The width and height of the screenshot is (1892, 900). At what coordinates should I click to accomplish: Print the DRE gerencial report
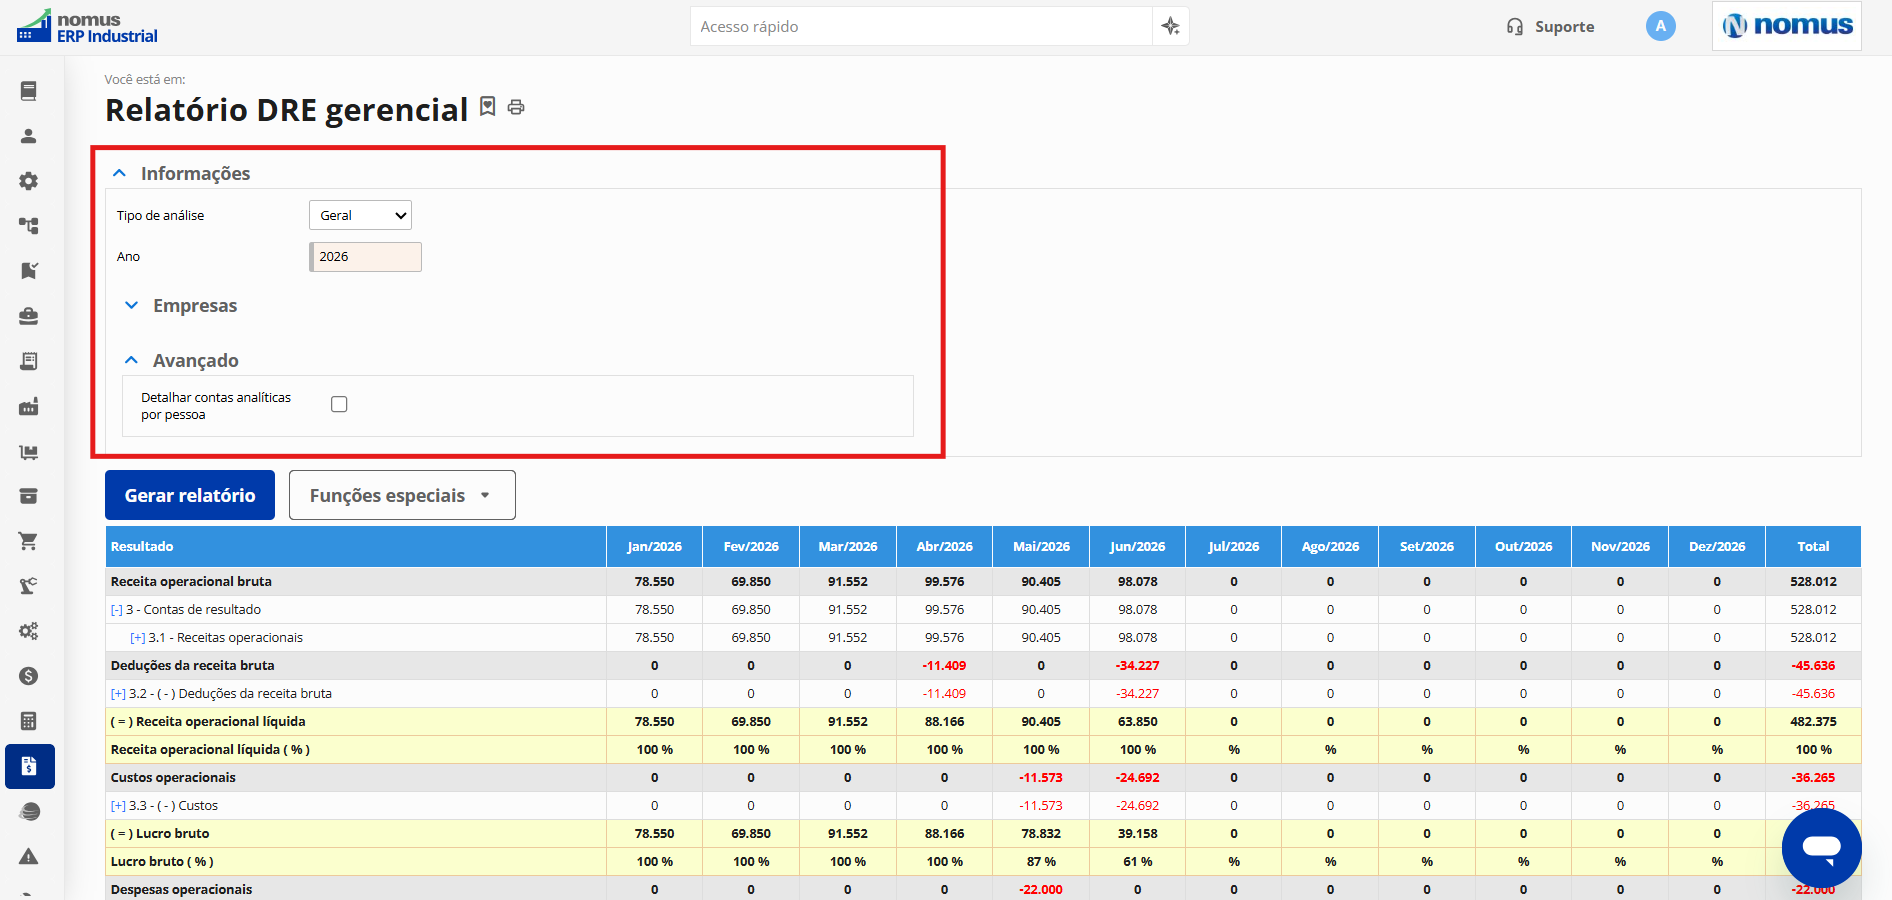coord(516,107)
